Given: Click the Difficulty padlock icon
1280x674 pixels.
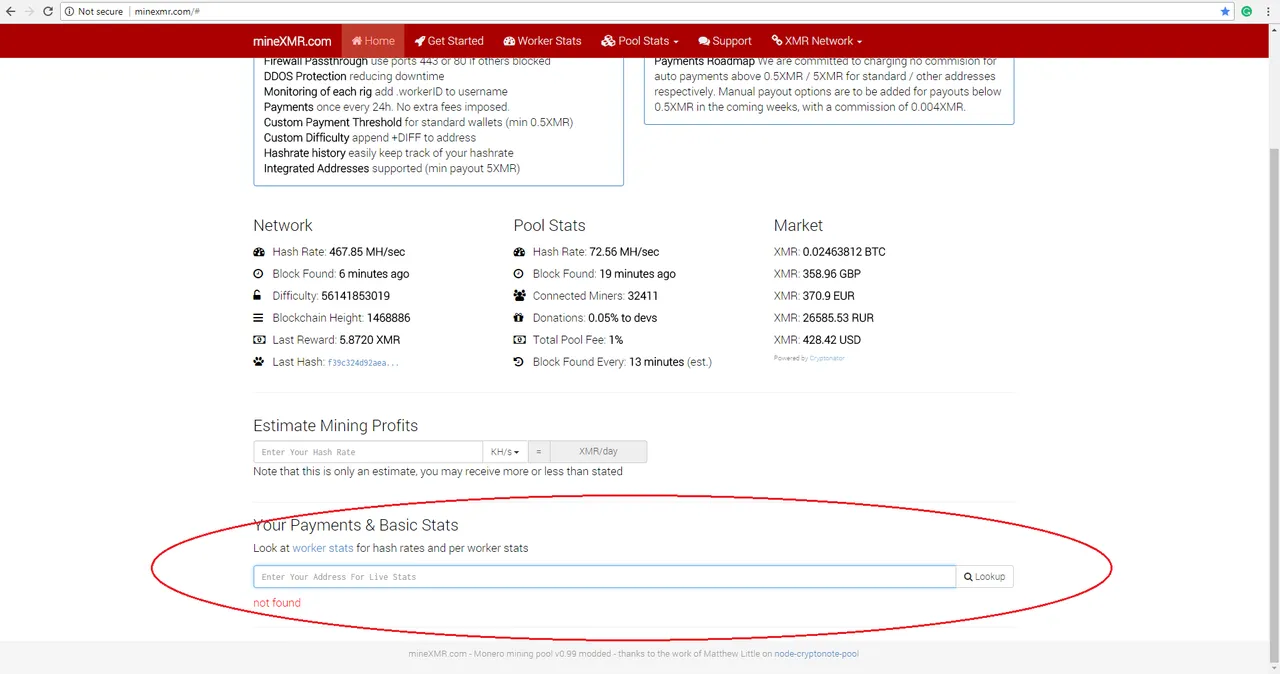Looking at the screenshot, I should [x=259, y=296].
